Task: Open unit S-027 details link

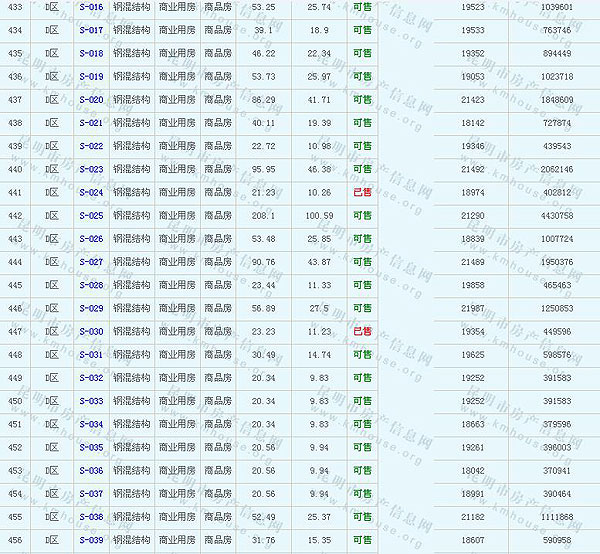Action: (90, 262)
